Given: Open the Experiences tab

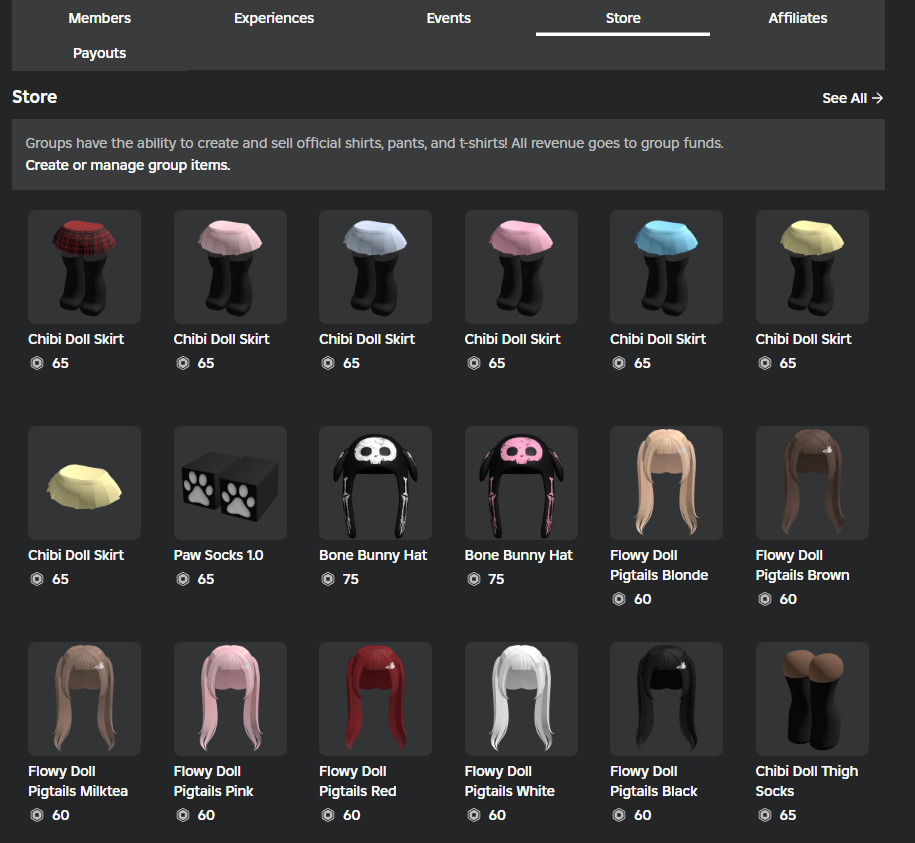Looking at the screenshot, I should [x=273, y=17].
